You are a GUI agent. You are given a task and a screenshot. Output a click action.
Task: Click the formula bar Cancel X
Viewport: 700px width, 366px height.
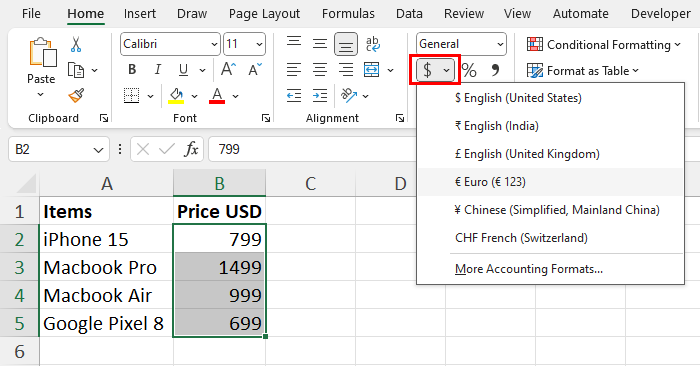pyautogui.click(x=143, y=149)
